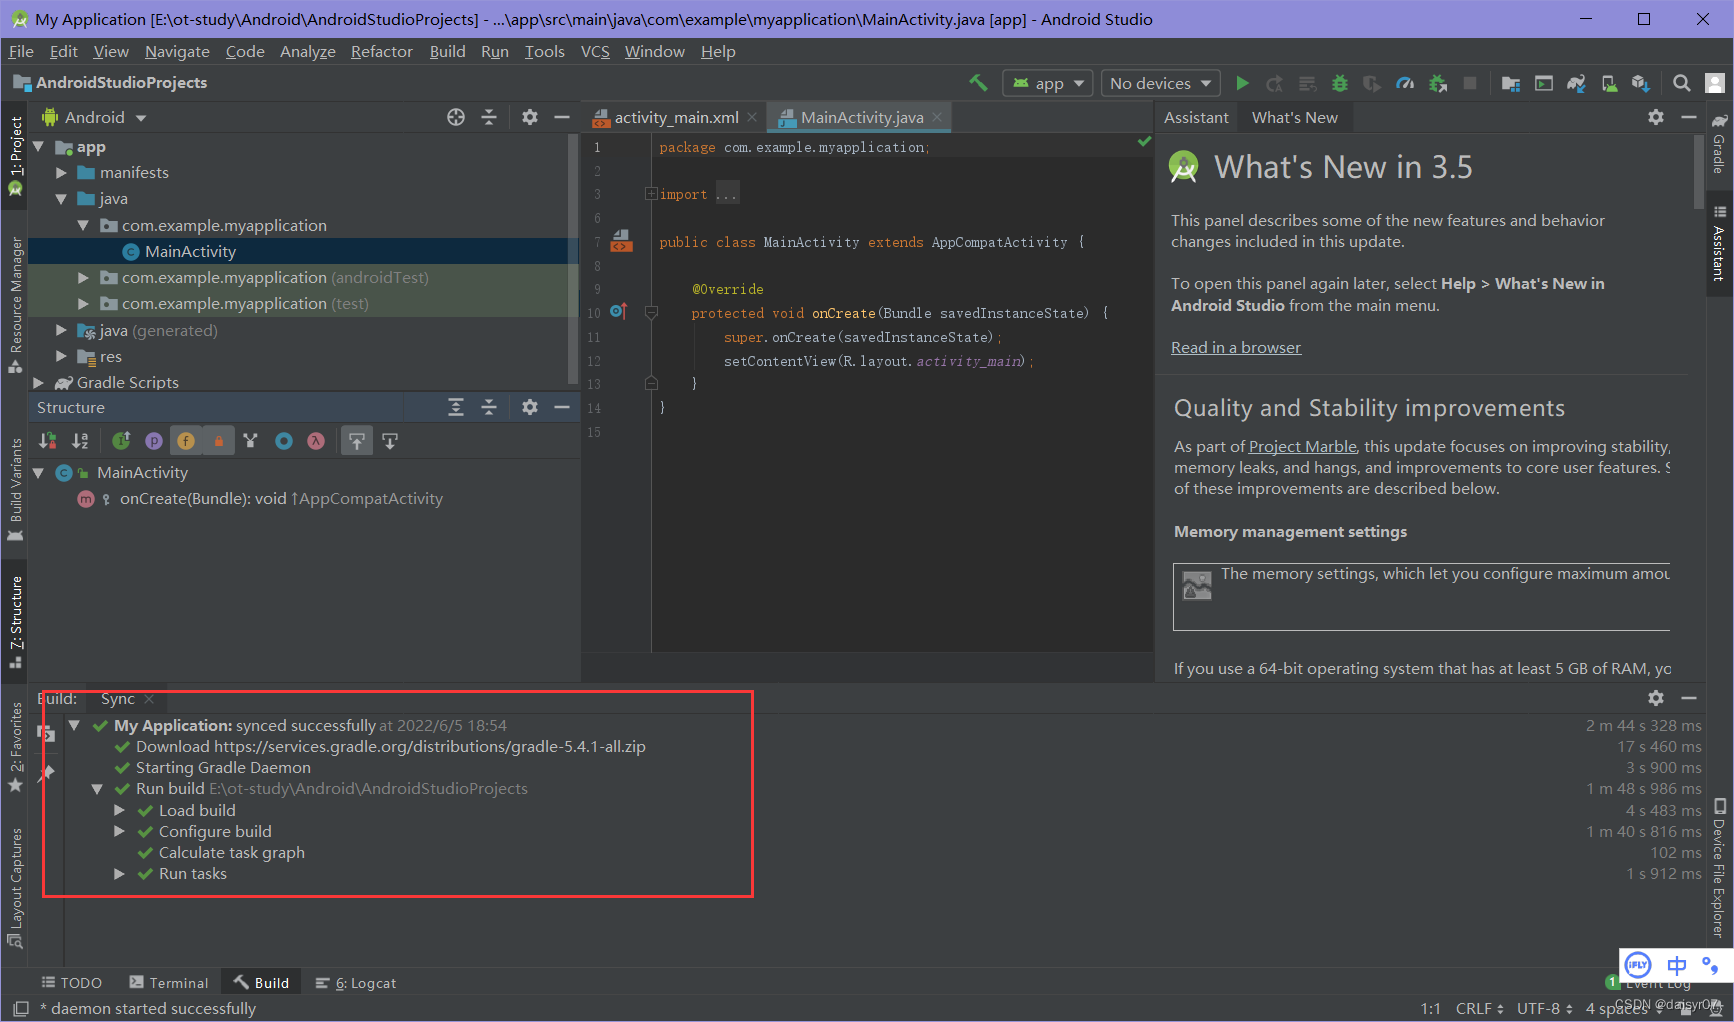Expand Run tasks in build output
Image resolution: width=1734 pixels, height=1022 pixels.
coord(119,873)
